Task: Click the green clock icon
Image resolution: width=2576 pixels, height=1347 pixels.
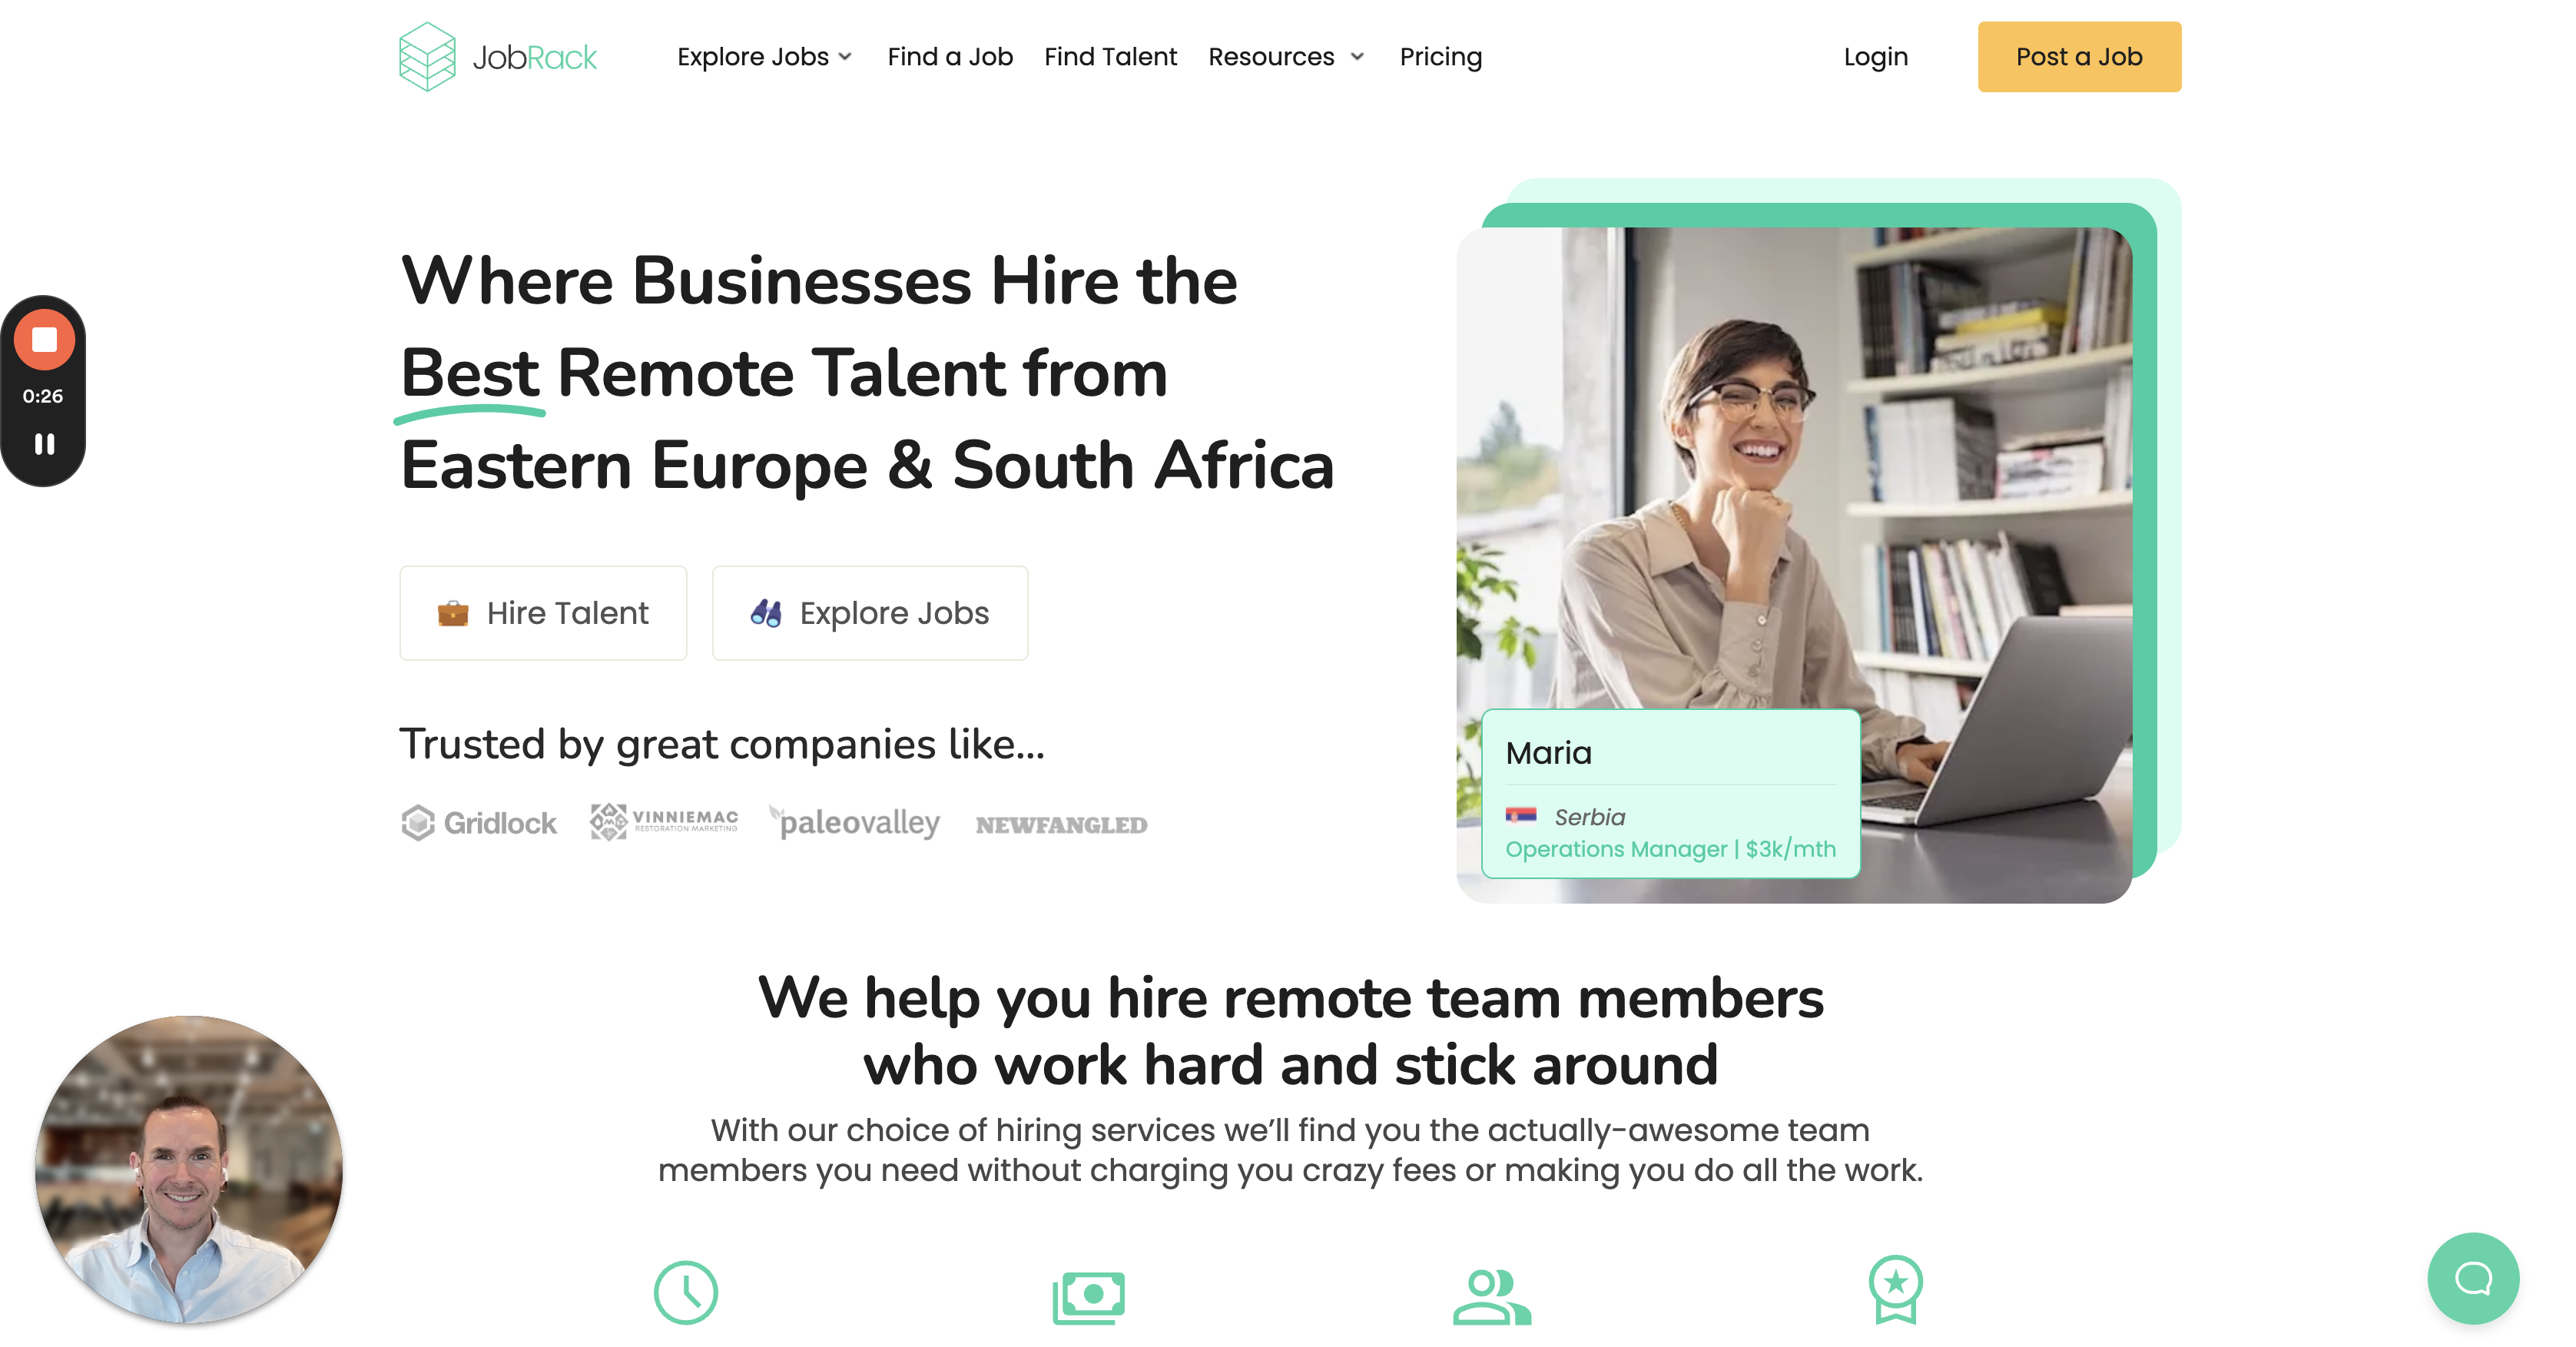Action: point(686,1292)
